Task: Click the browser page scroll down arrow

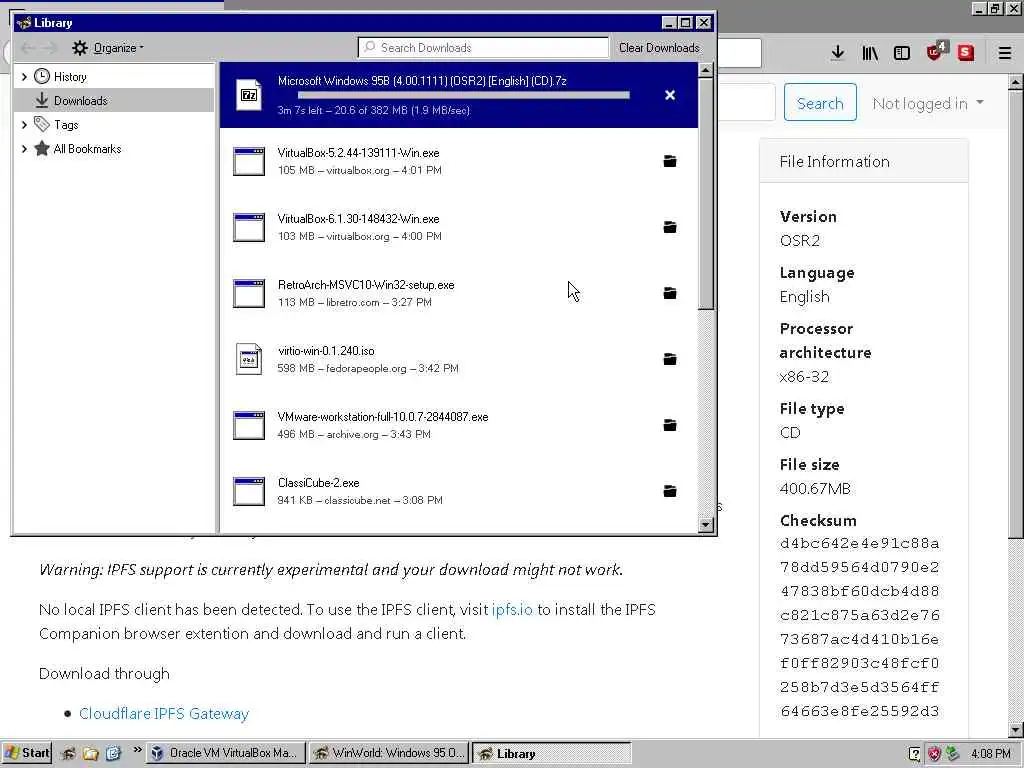Action: click(1016, 730)
